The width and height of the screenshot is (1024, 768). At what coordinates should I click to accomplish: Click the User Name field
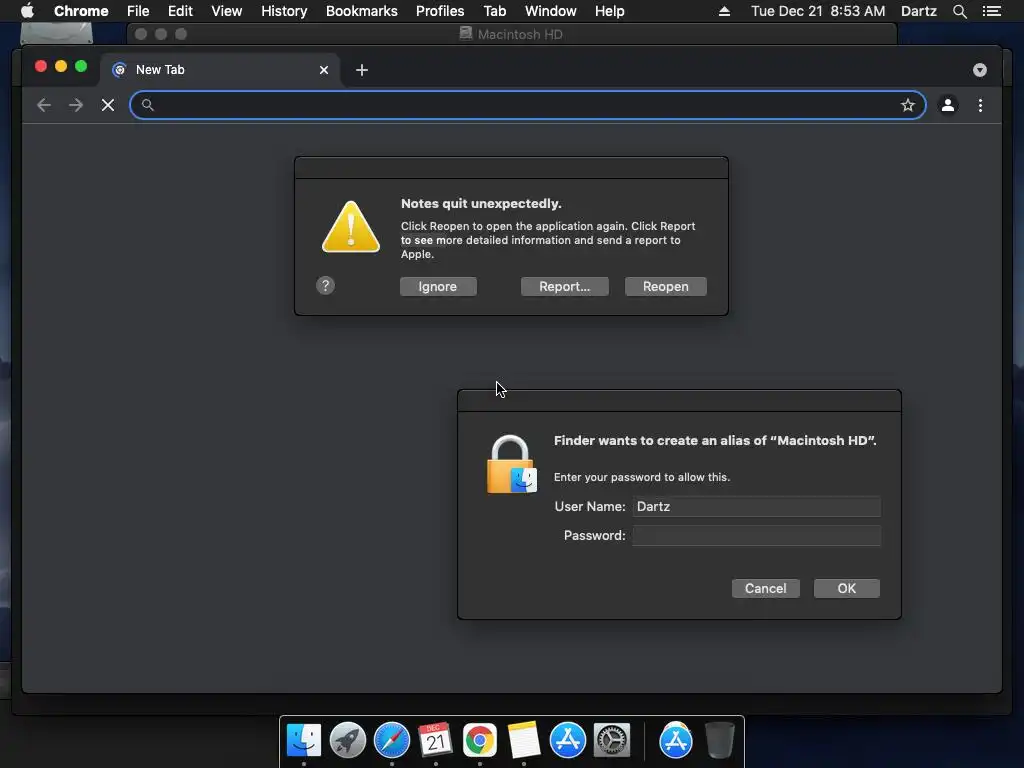pyautogui.click(x=756, y=507)
